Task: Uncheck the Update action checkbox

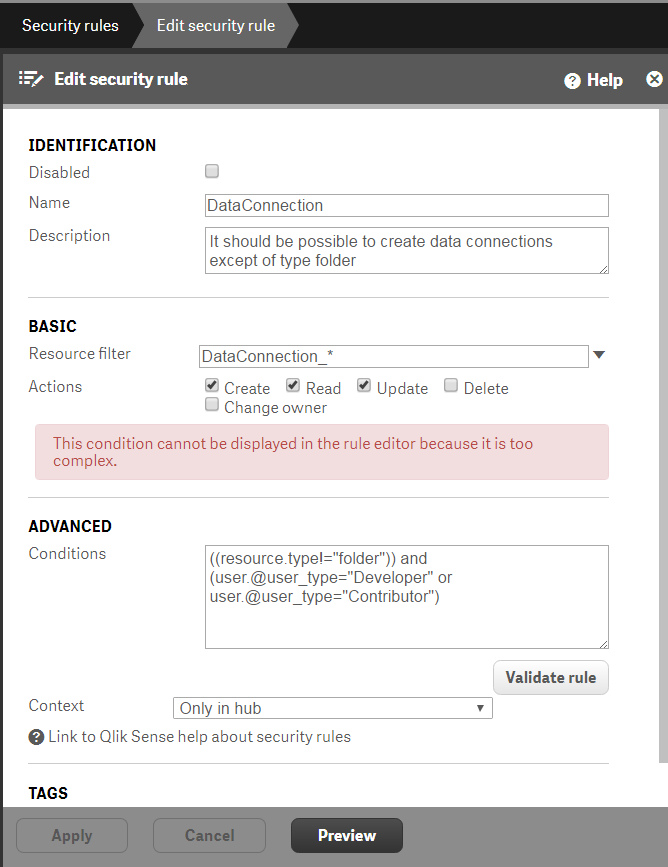Action: [x=363, y=385]
